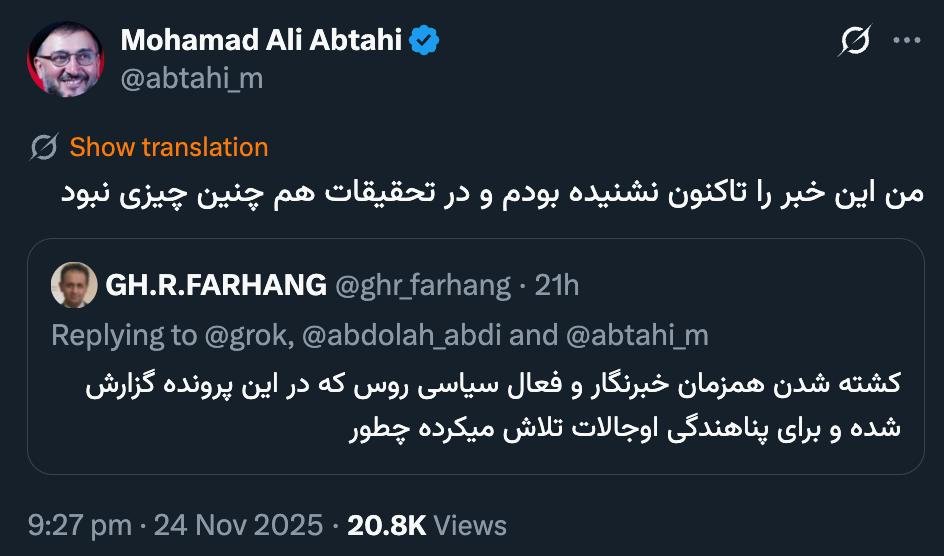
Task: Click the GH.R.FARHANG name in quoted post
Action: point(216,285)
